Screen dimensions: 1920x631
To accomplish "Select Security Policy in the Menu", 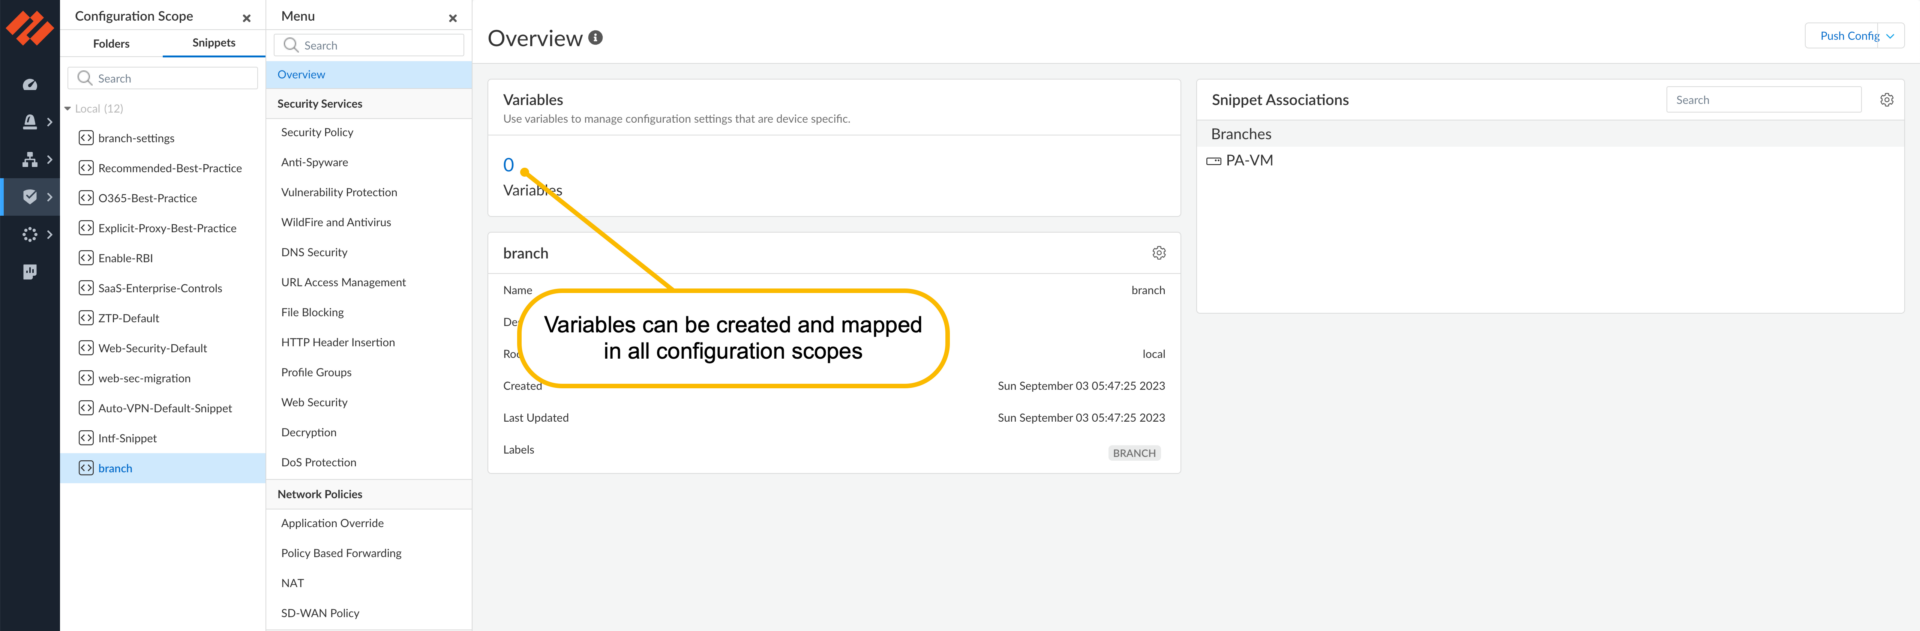I will click(317, 132).
